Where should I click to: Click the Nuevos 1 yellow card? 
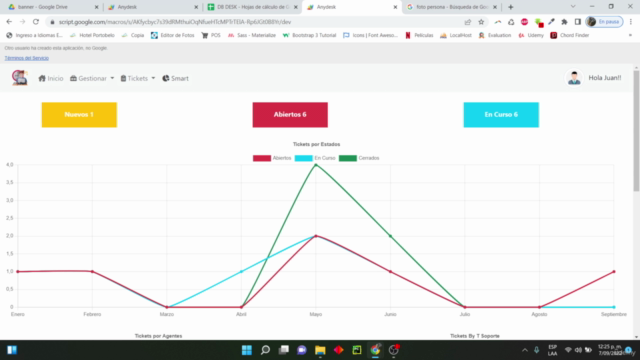[79, 115]
